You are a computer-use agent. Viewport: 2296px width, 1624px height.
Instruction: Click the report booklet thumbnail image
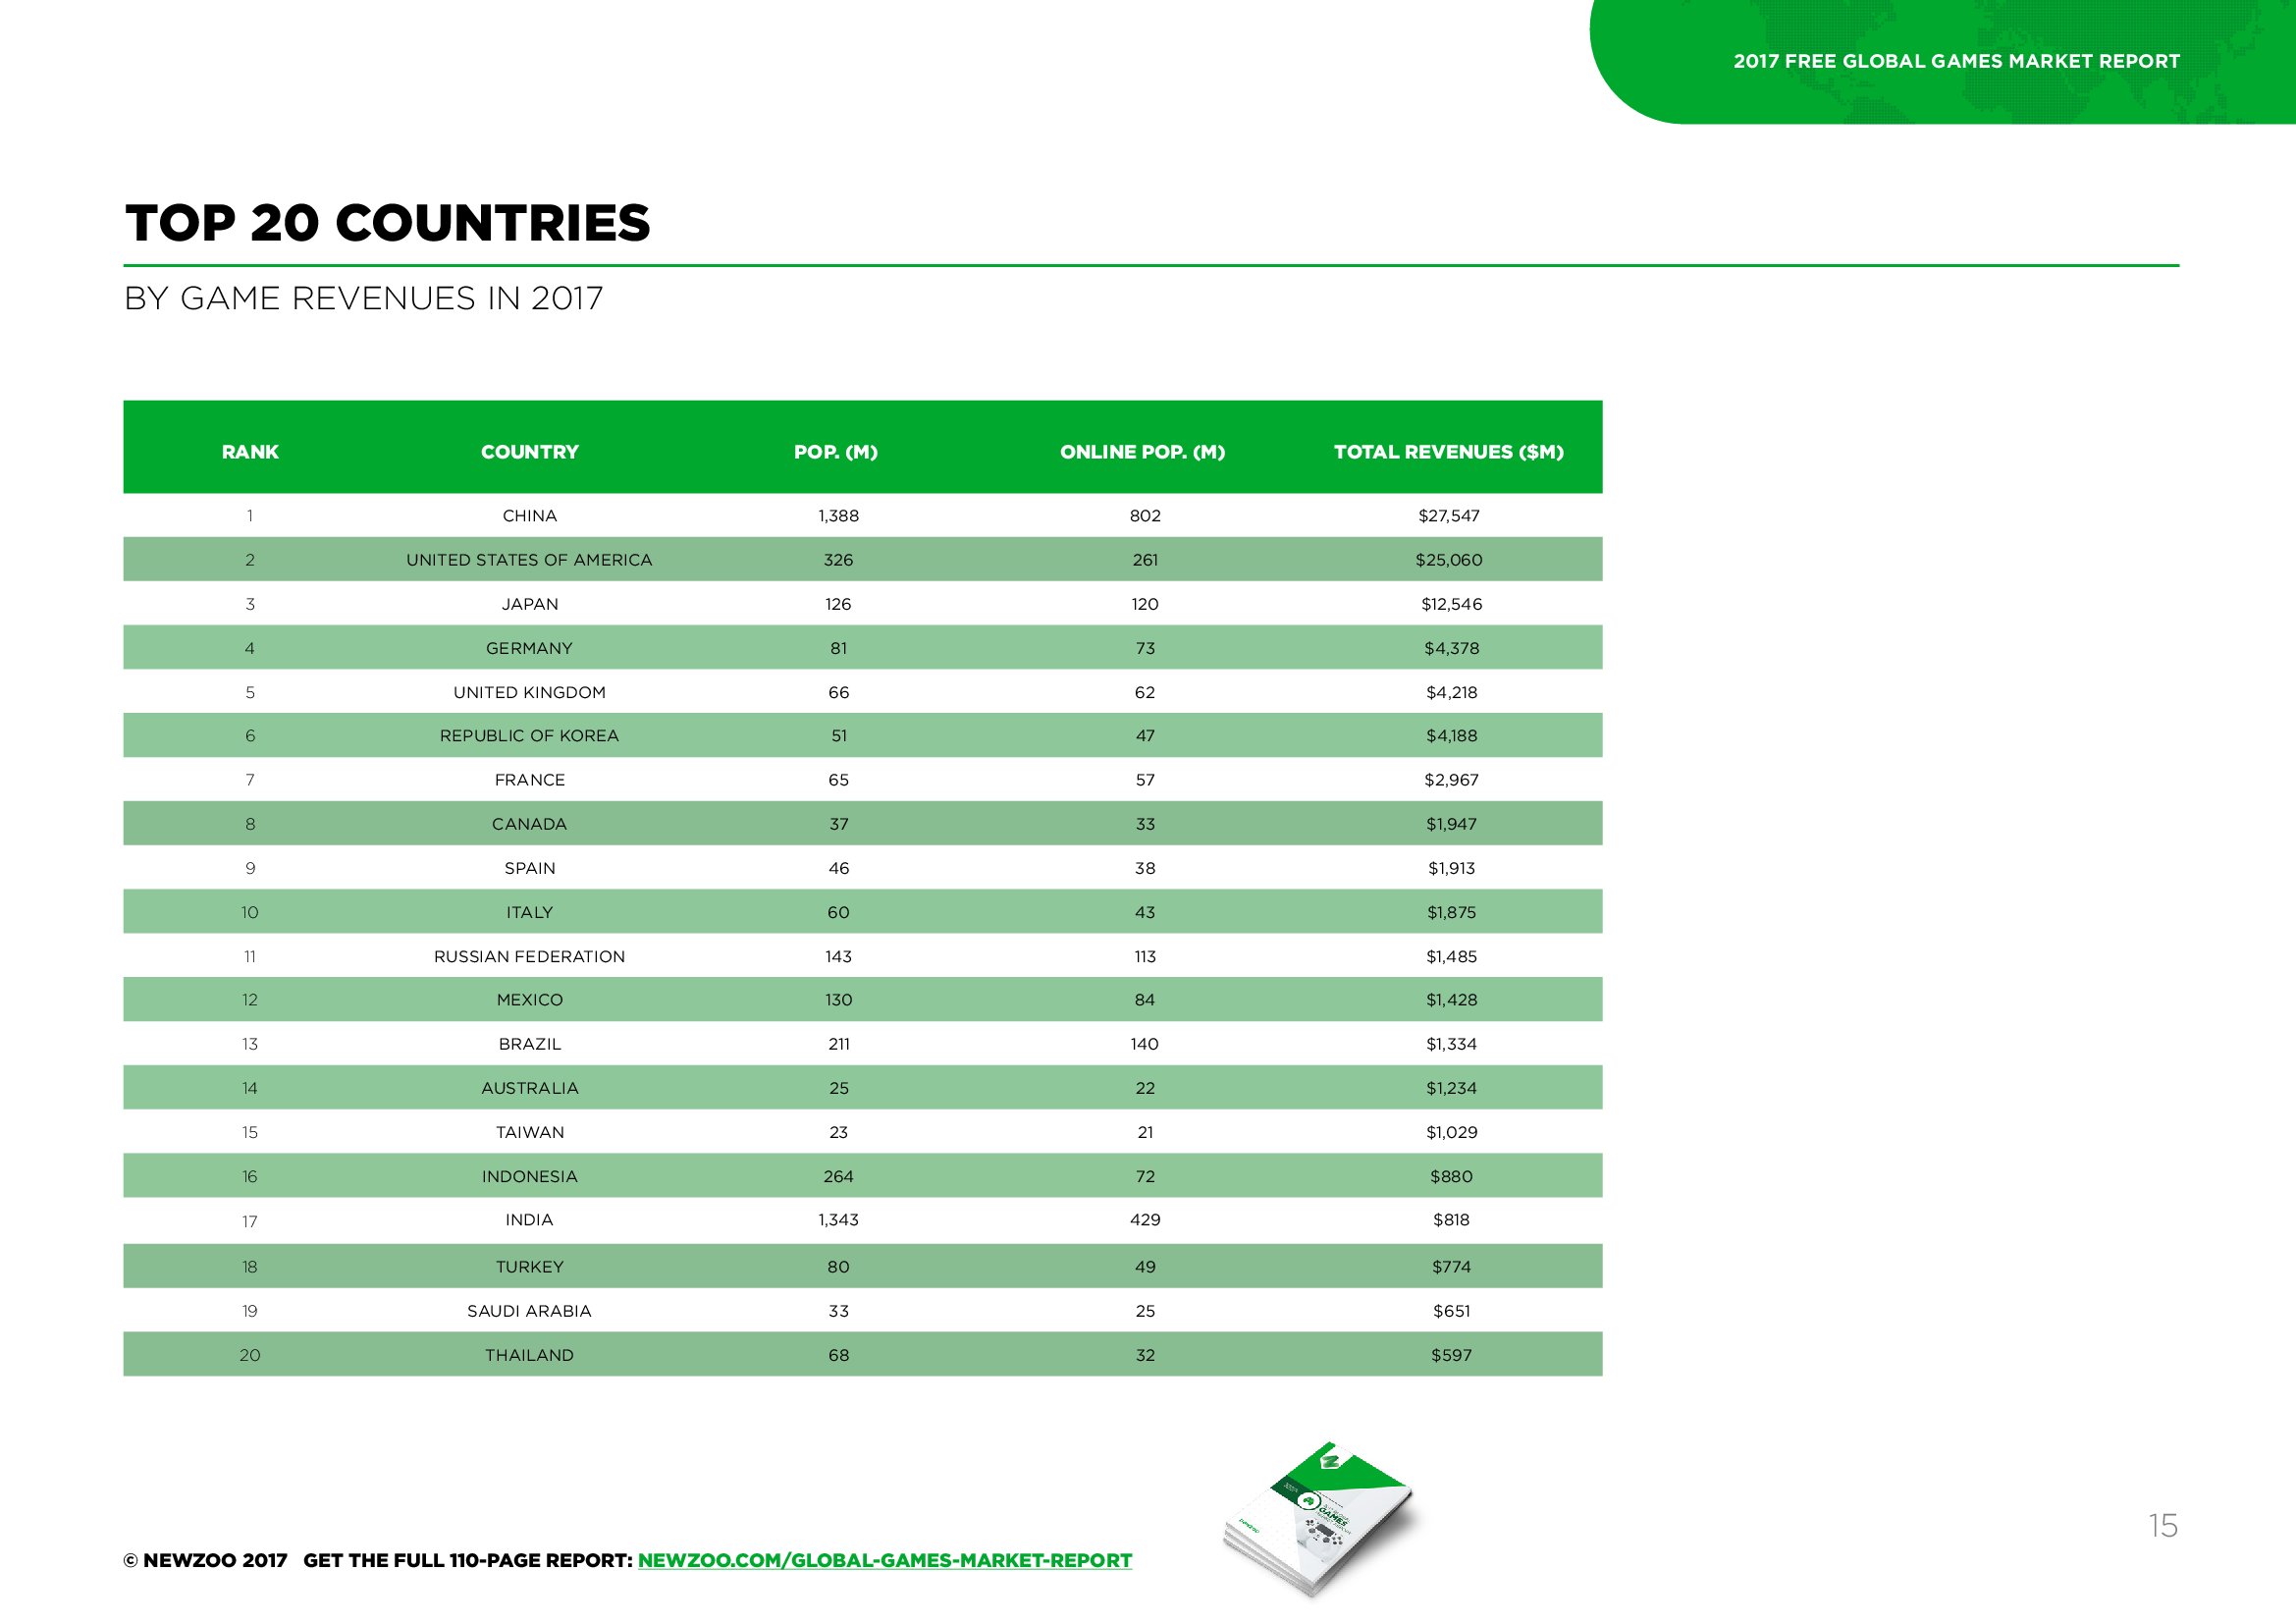click(1320, 1518)
